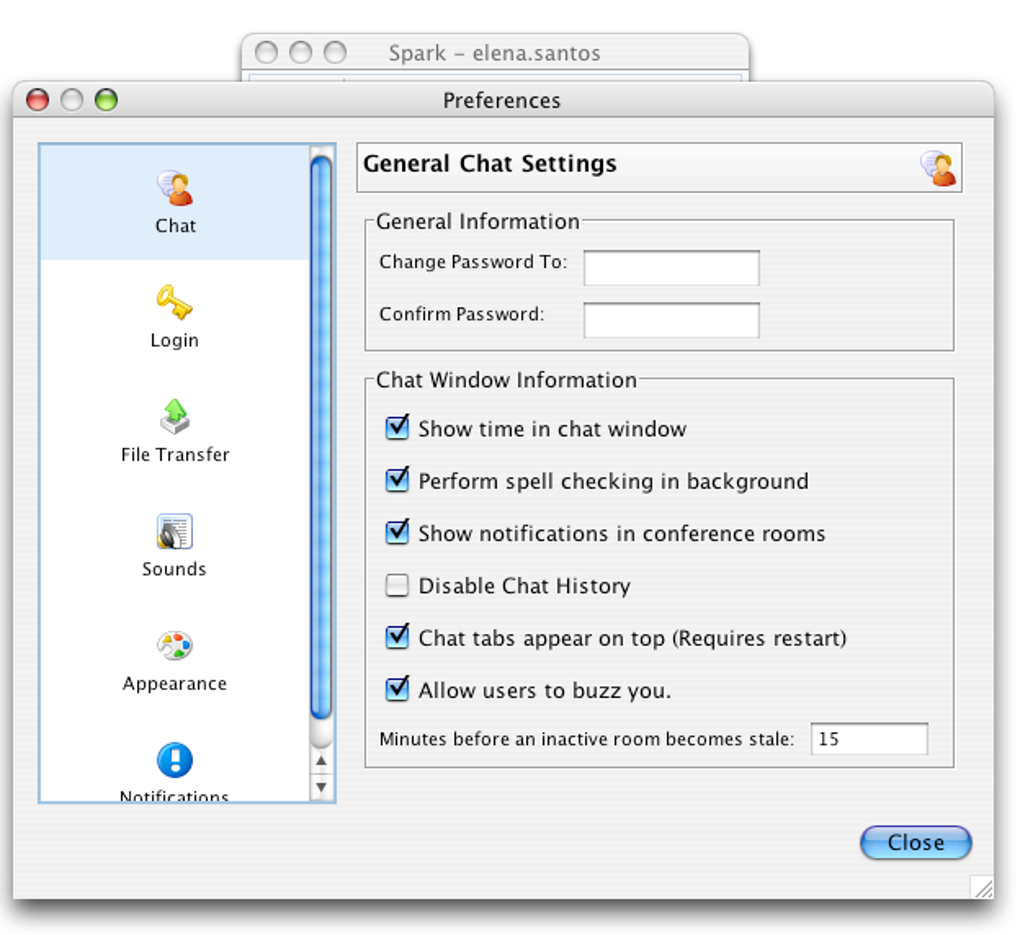This screenshot has height=935, width=1020.
Task: Select the File Transfer green arrow icon
Action: coord(175,416)
